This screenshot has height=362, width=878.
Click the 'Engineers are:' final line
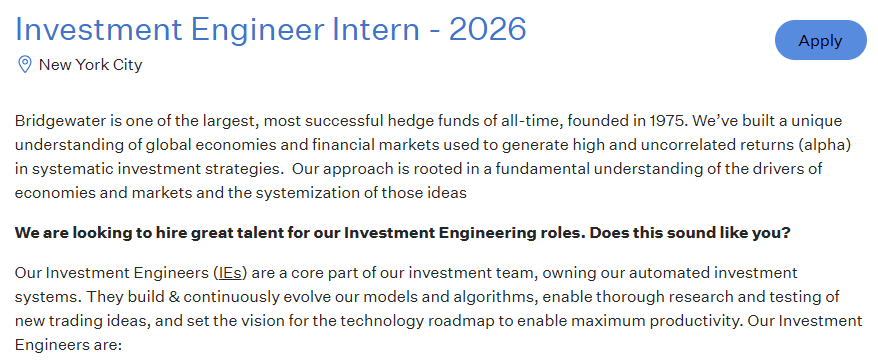click(68, 345)
